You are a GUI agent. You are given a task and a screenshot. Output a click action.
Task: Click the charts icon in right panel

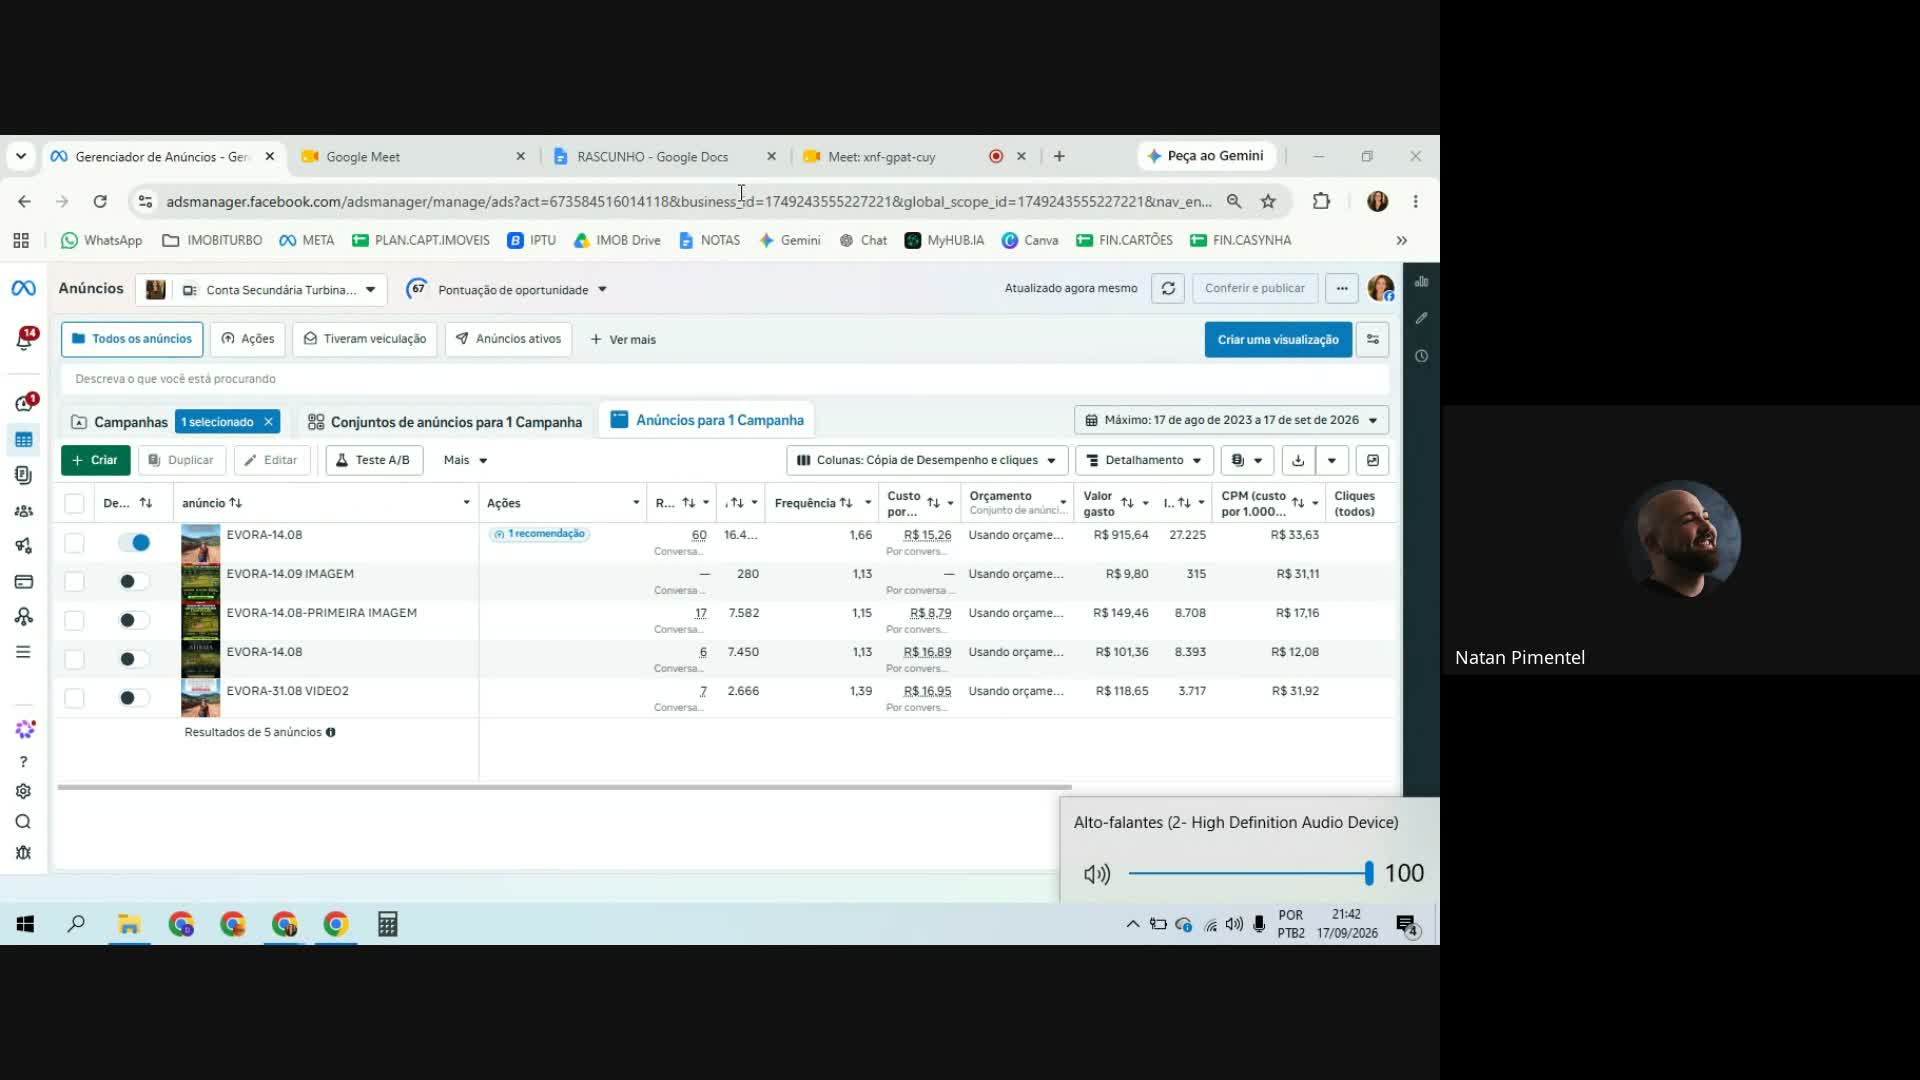click(x=1421, y=282)
